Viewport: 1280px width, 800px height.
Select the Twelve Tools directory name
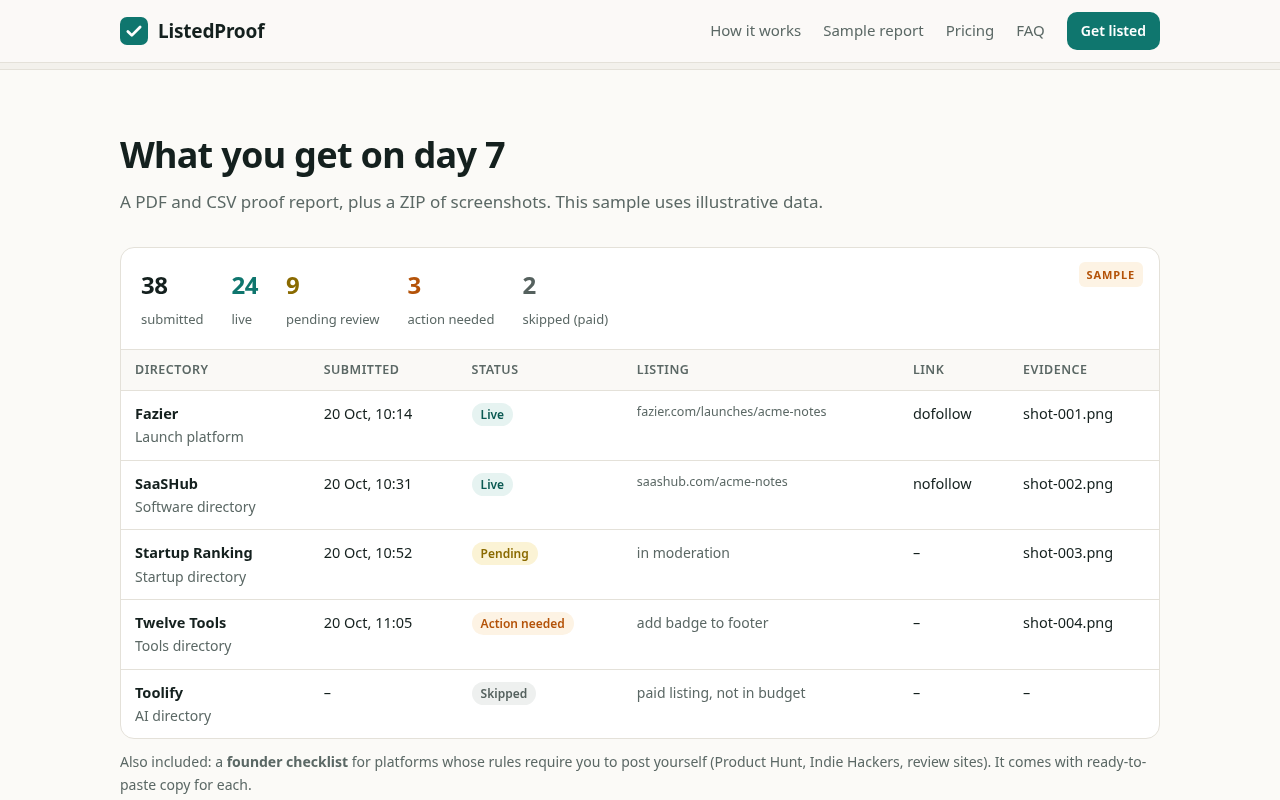181,623
